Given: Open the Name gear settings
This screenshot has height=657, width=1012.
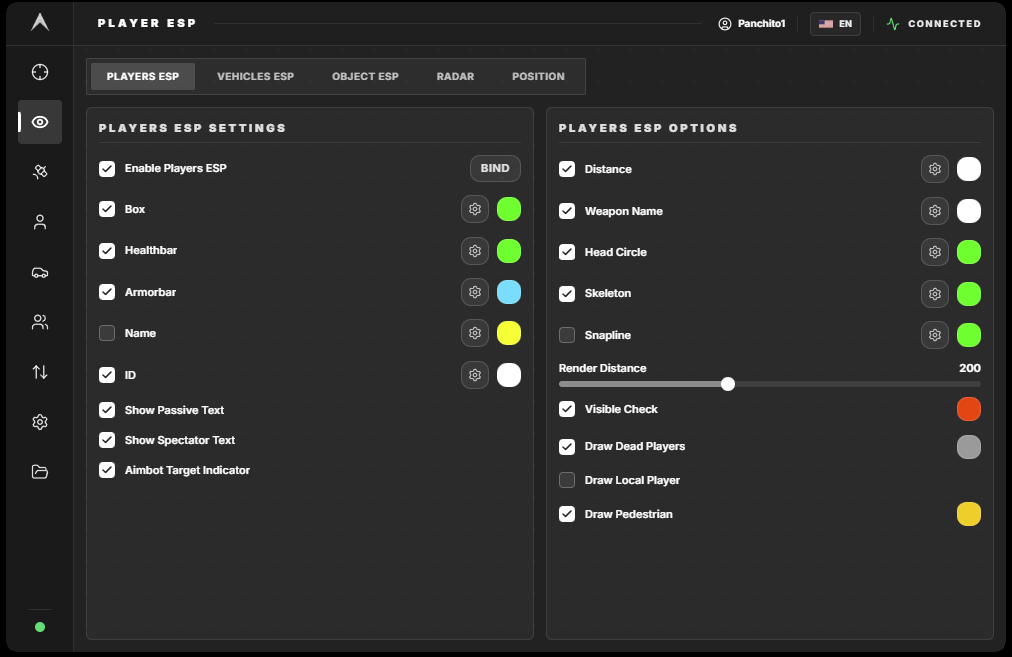Looking at the screenshot, I should (475, 333).
